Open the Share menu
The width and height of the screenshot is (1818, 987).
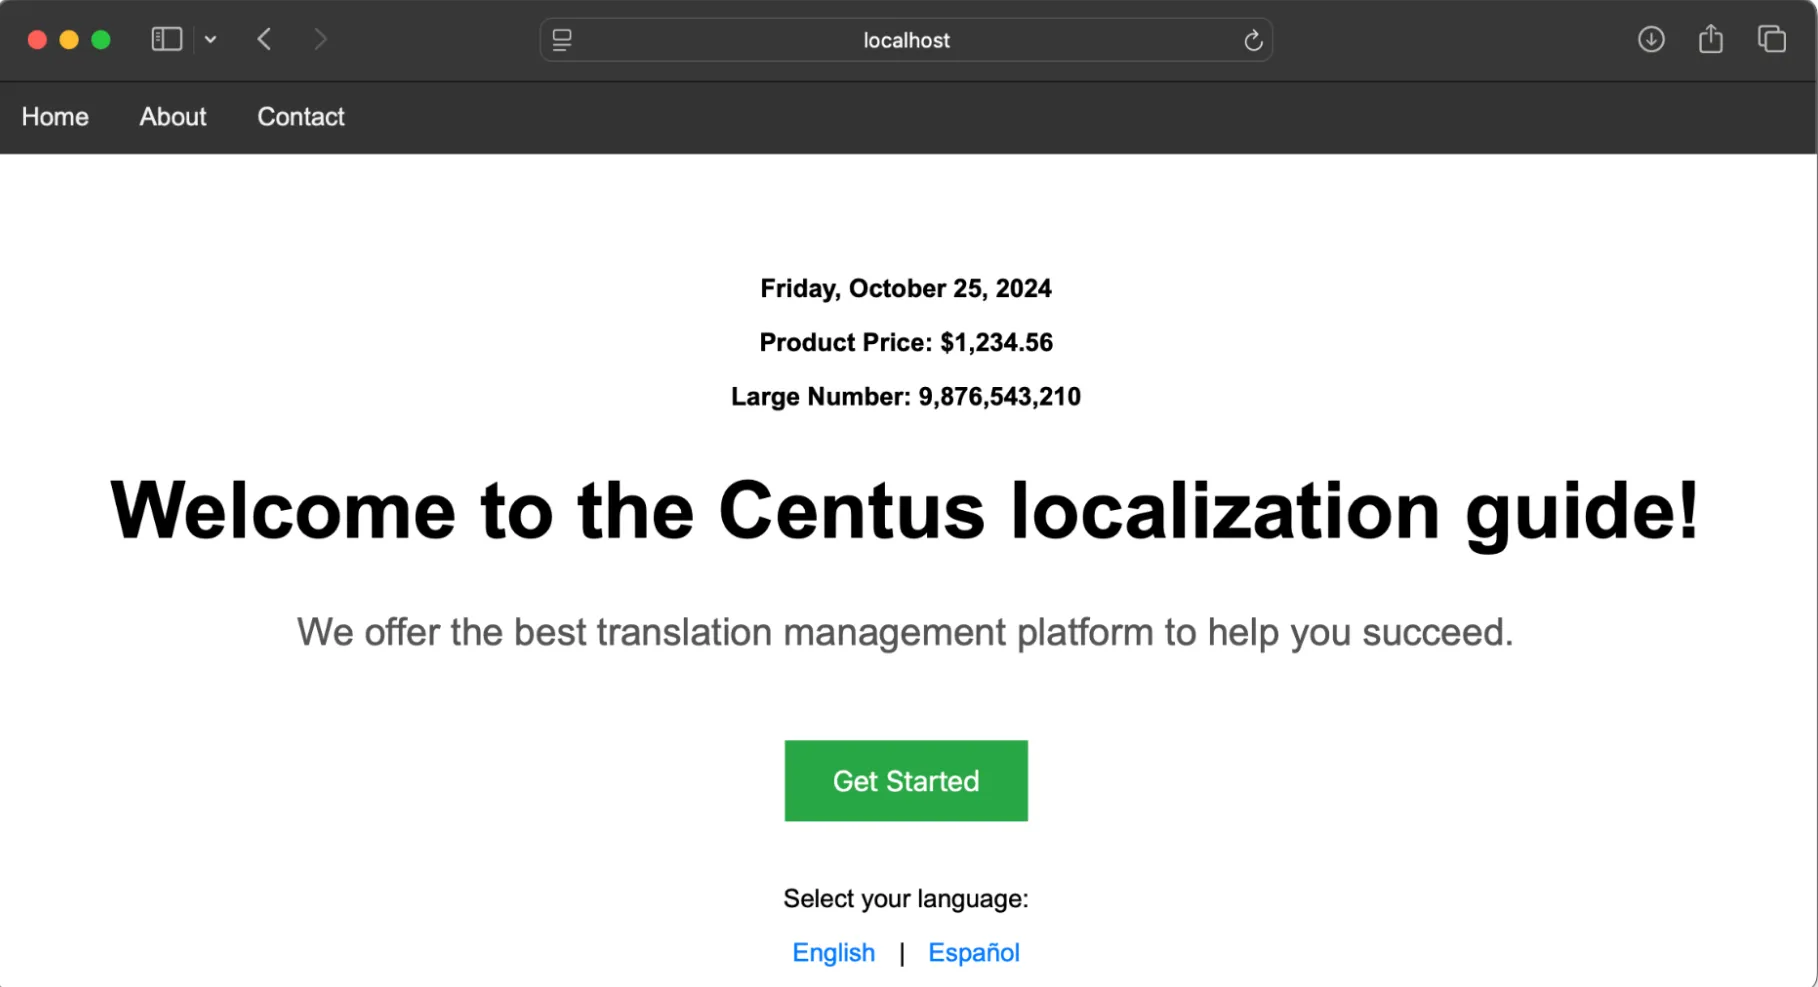coord(1711,40)
